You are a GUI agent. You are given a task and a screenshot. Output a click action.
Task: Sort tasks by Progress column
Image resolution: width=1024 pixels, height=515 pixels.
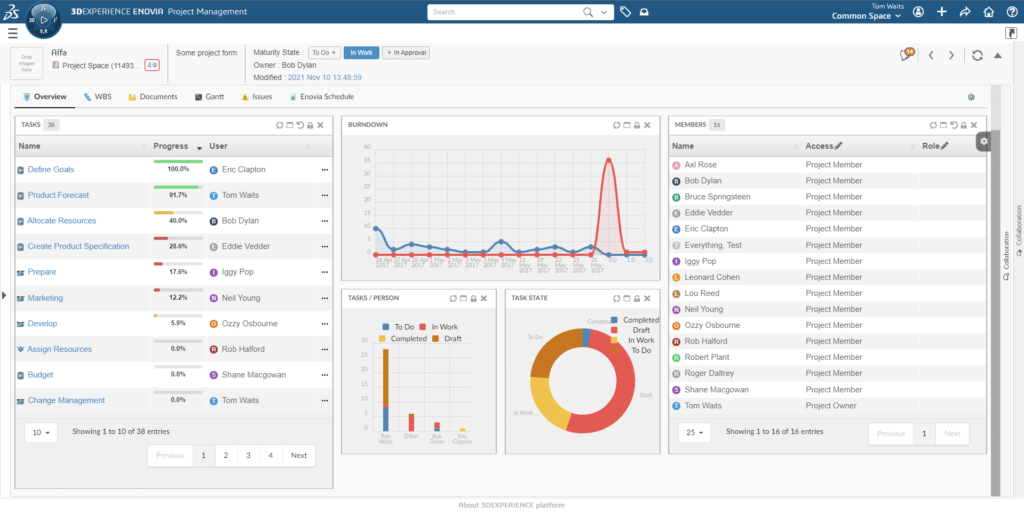tap(178, 146)
